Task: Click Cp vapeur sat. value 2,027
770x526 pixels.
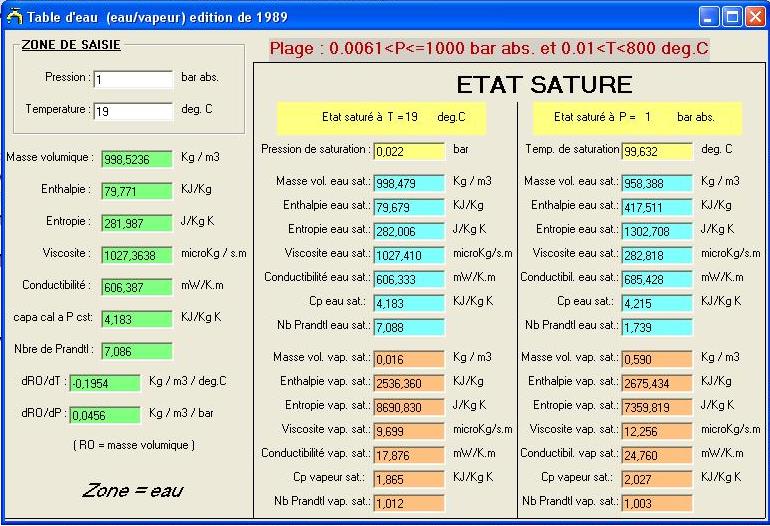Action: 657,479
